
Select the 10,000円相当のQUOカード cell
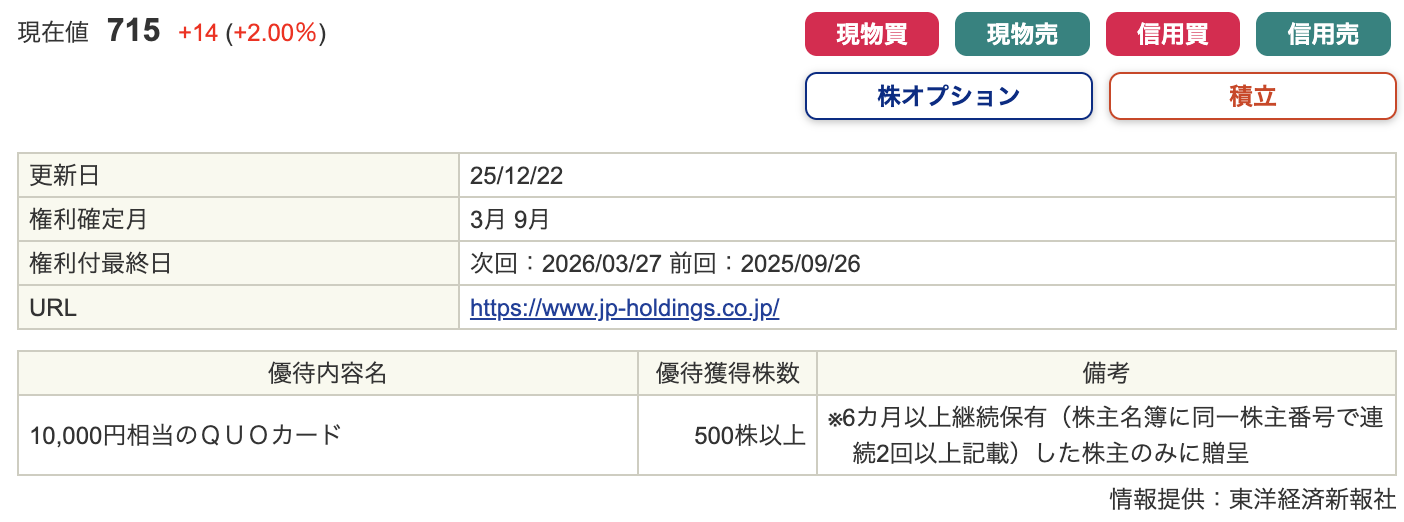click(186, 435)
